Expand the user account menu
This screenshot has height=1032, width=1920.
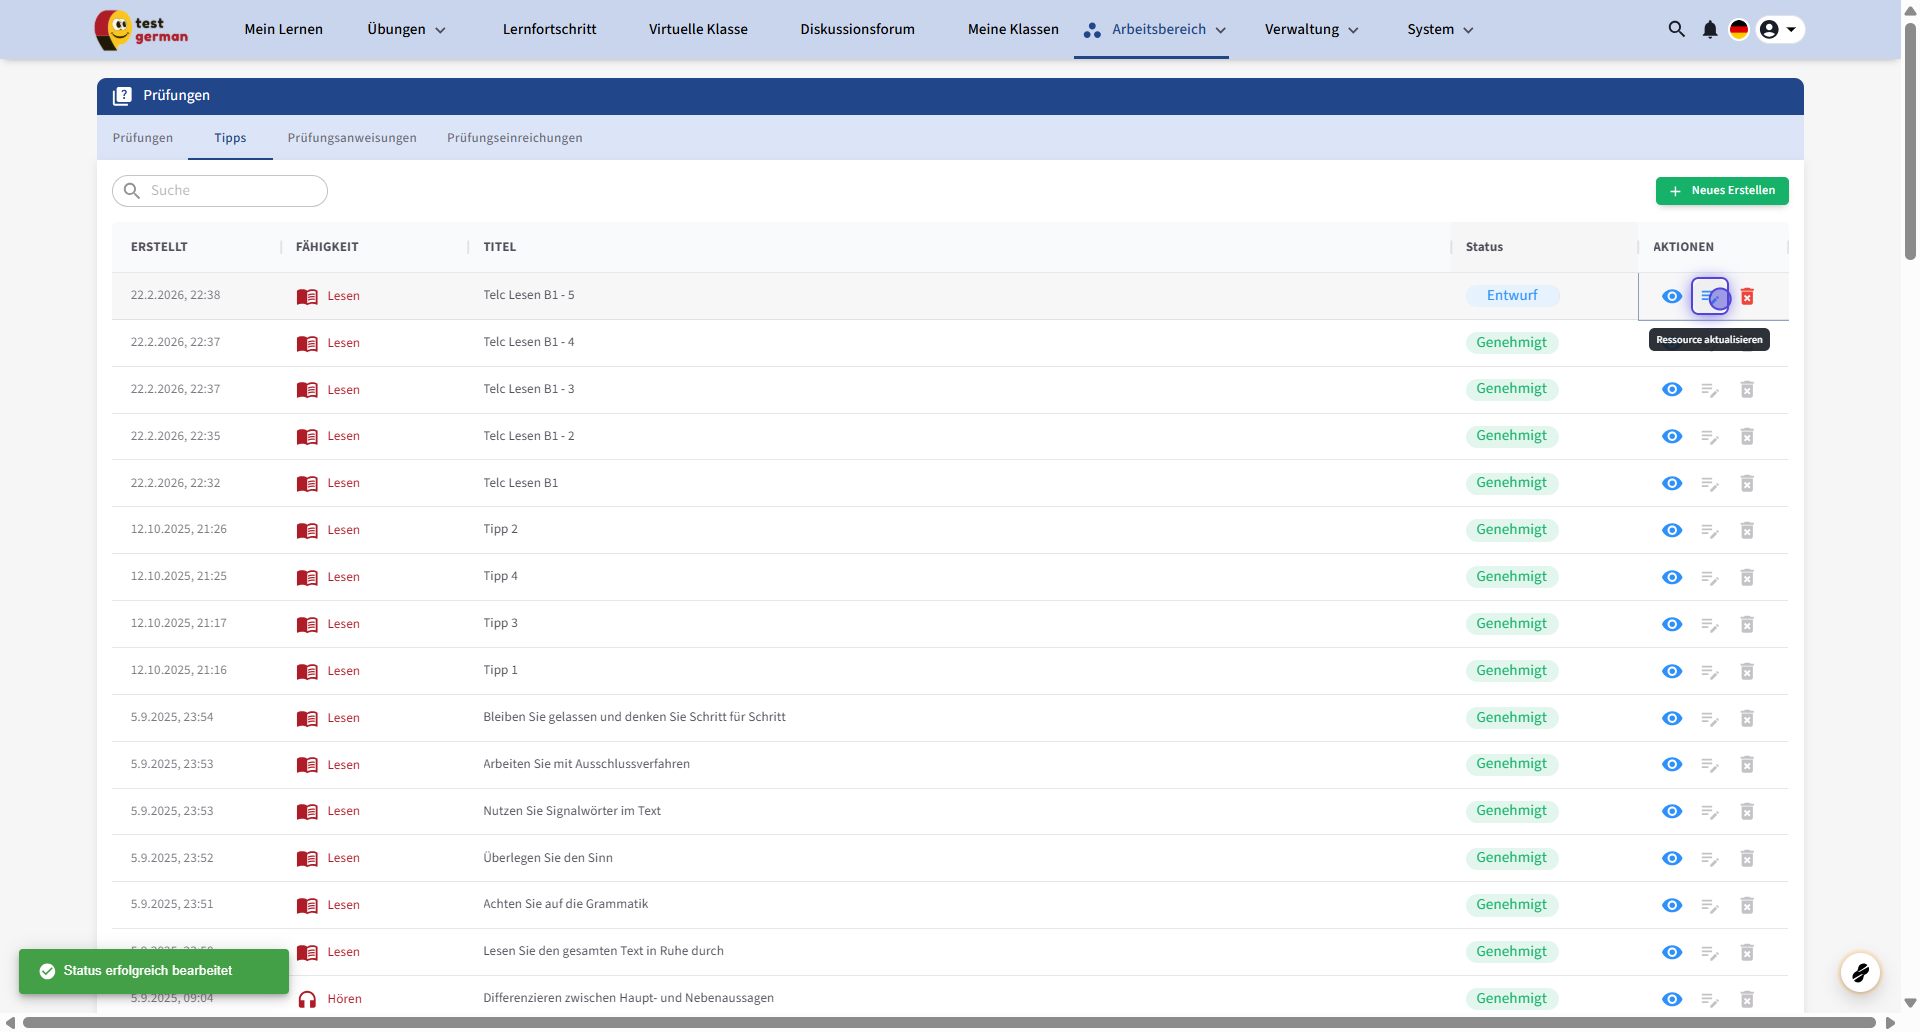[1779, 30]
